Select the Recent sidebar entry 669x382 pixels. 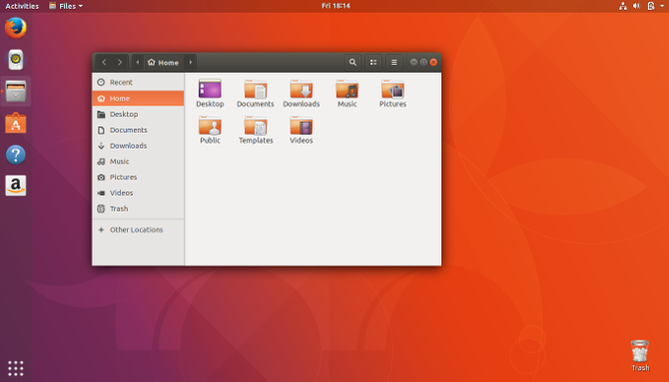point(138,82)
